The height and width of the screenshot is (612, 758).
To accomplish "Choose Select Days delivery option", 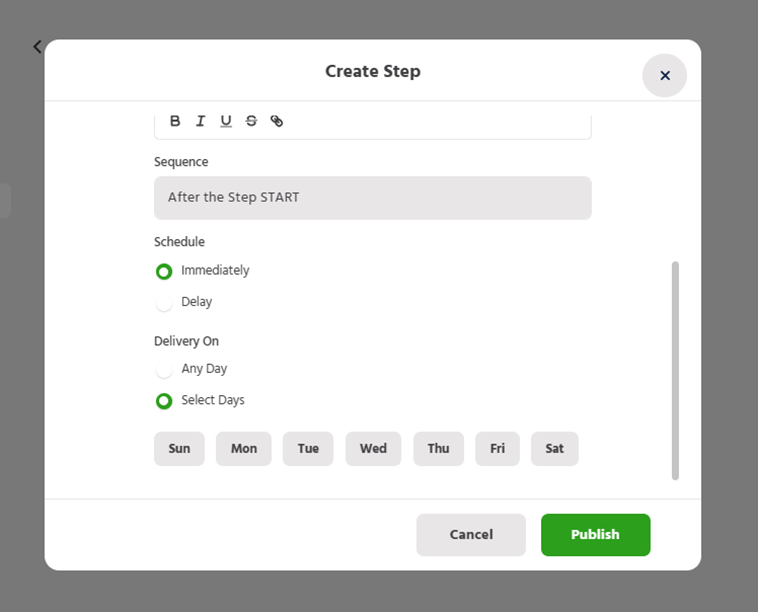I will (x=164, y=401).
